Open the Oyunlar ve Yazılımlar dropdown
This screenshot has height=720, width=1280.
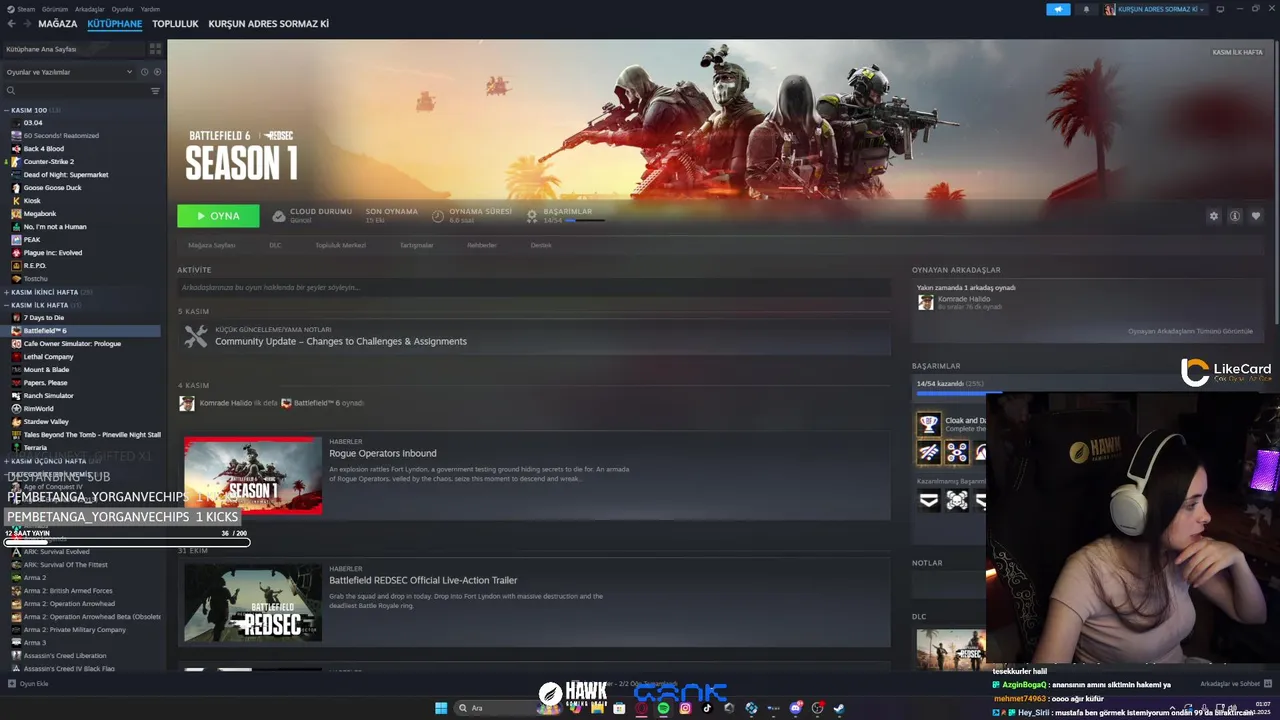69,72
